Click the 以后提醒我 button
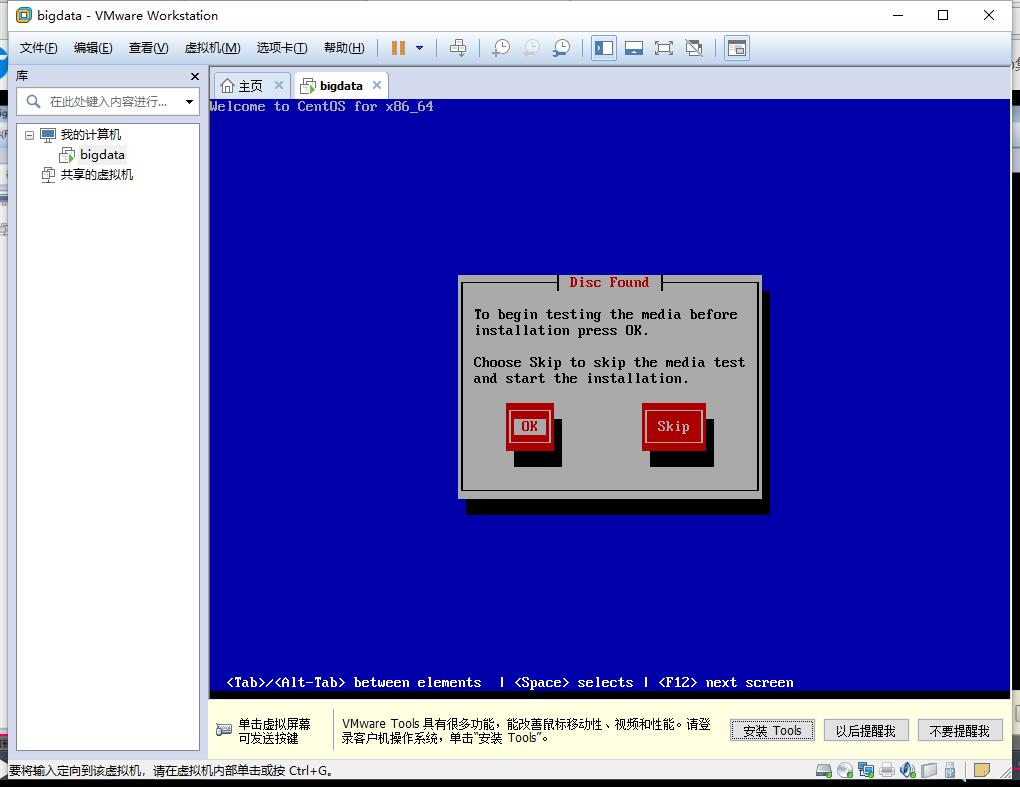This screenshot has width=1020, height=787. pos(865,730)
